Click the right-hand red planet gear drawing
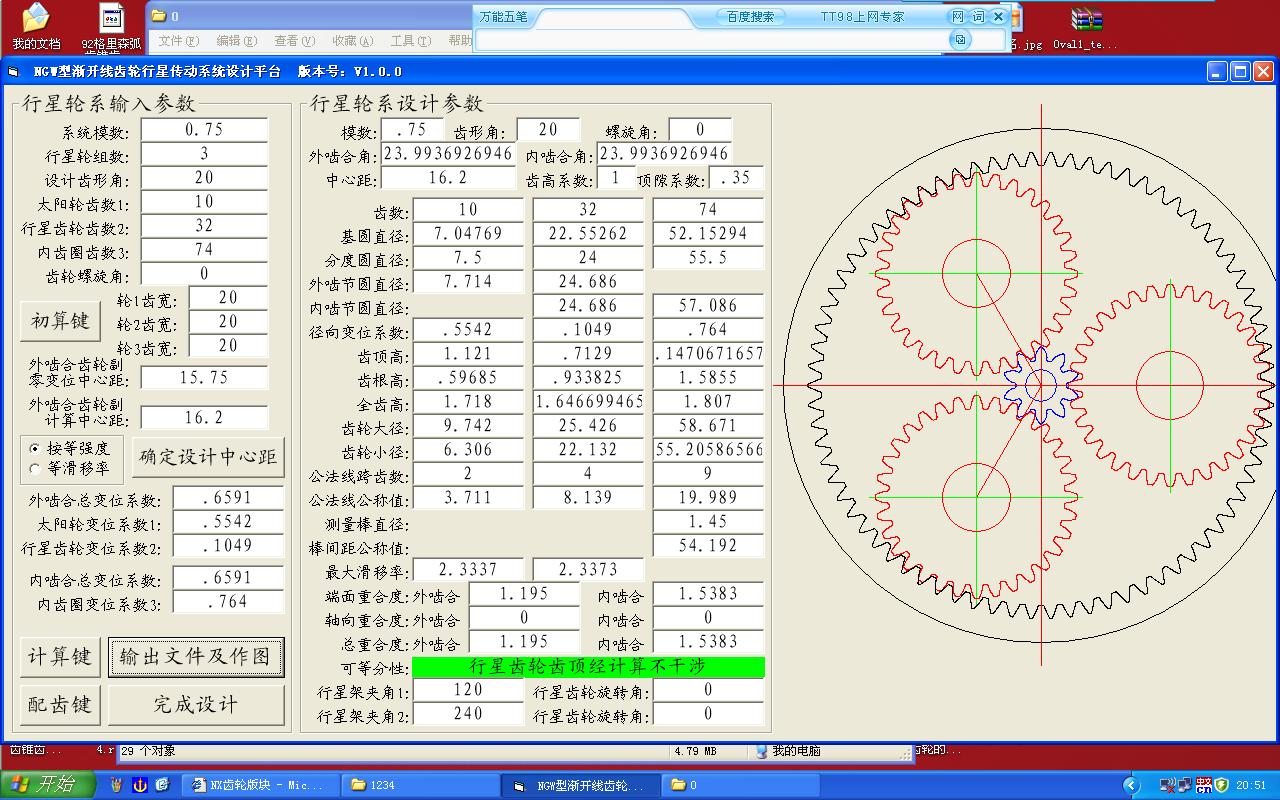The image size is (1280, 800). (1169, 384)
